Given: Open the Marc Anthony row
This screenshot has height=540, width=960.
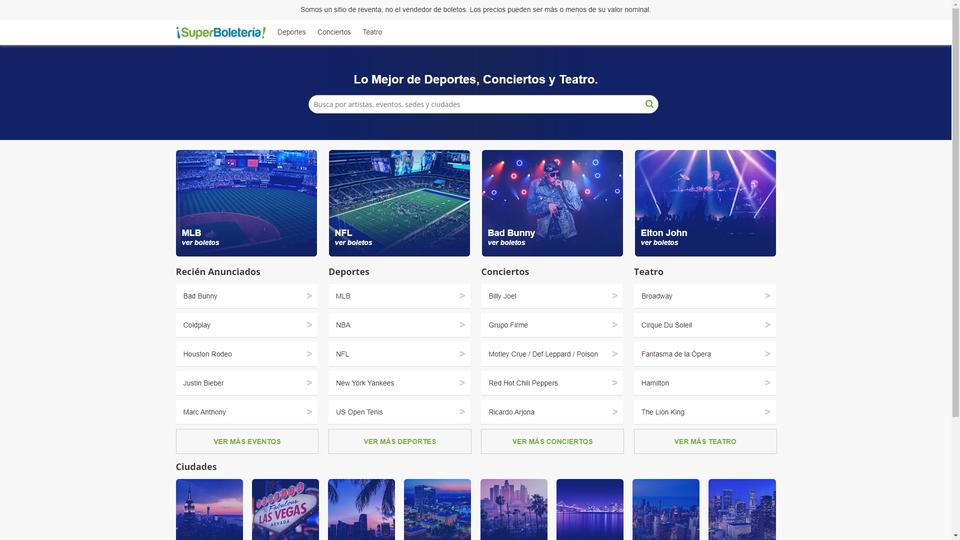Looking at the screenshot, I should pyautogui.click(x=247, y=412).
